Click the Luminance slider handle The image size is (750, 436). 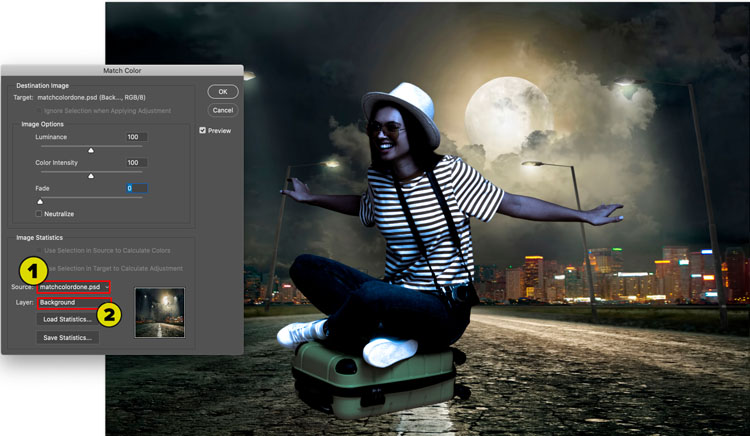91,150
